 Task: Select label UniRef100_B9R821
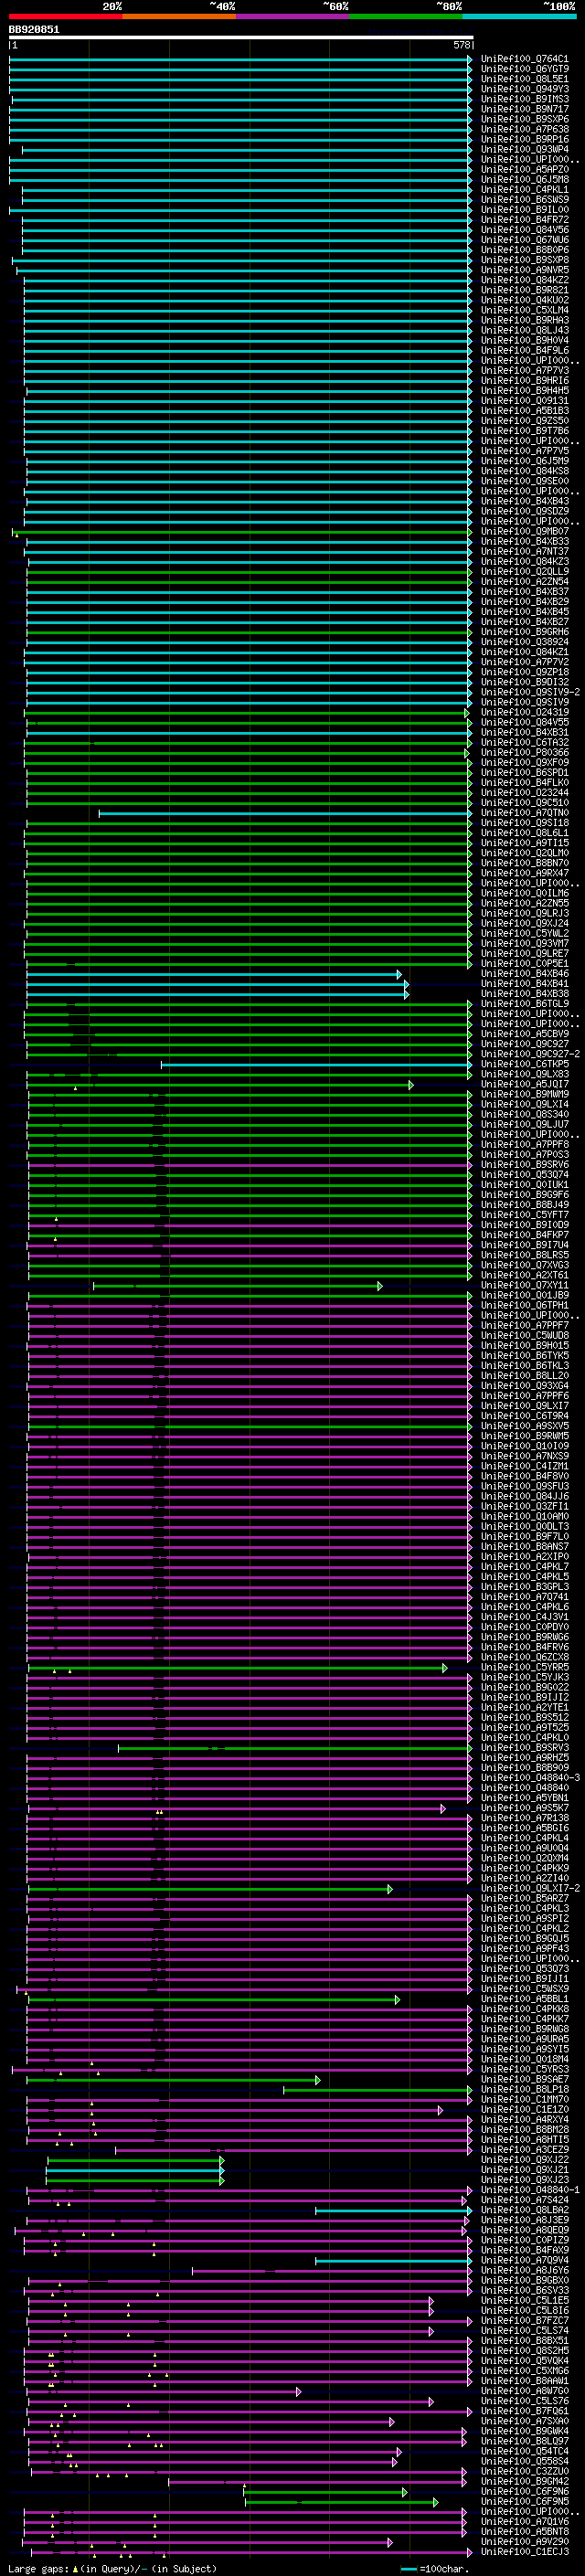[524, 290]
